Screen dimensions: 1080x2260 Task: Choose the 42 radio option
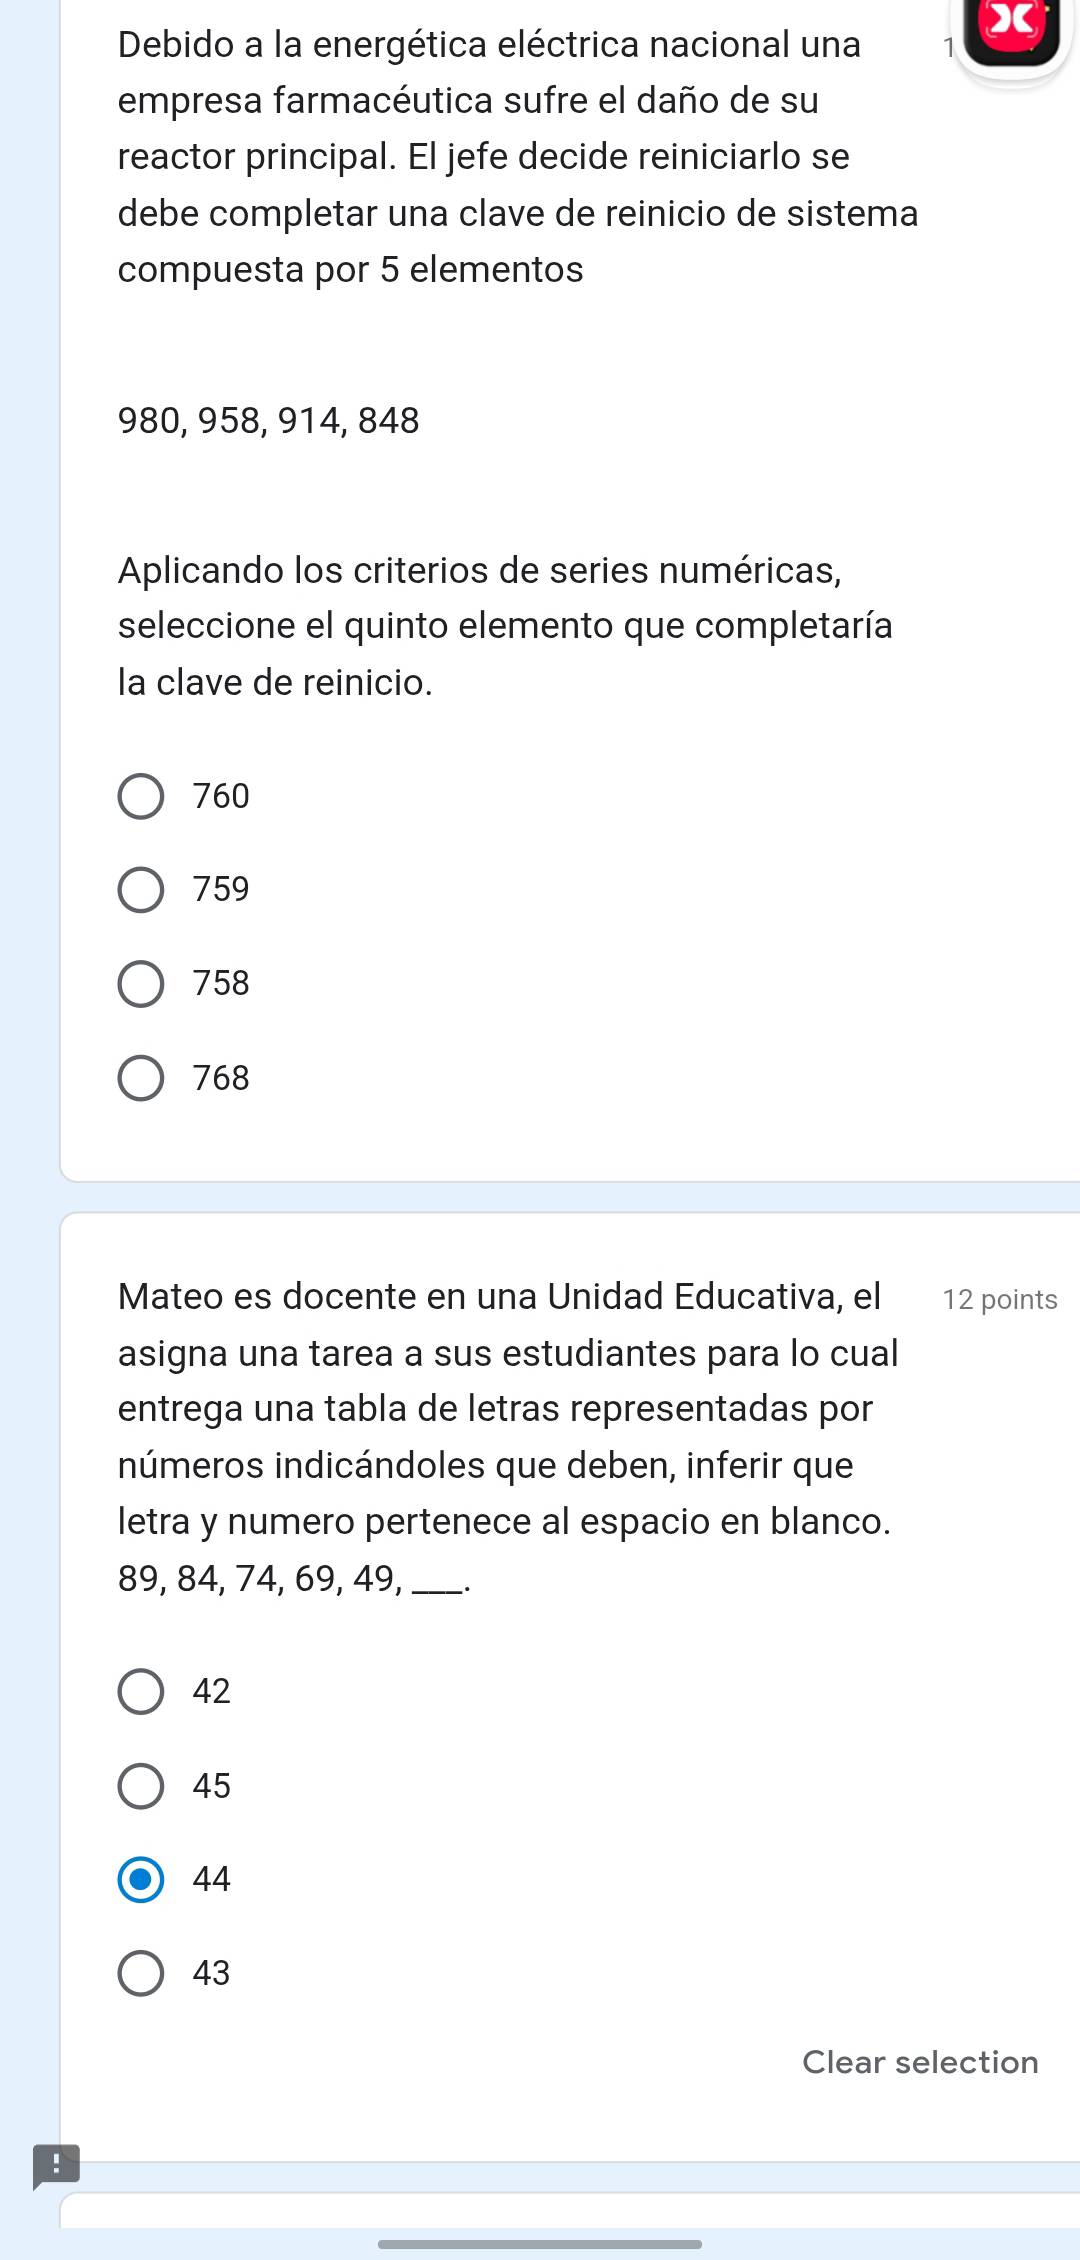tap(141, 1692)
